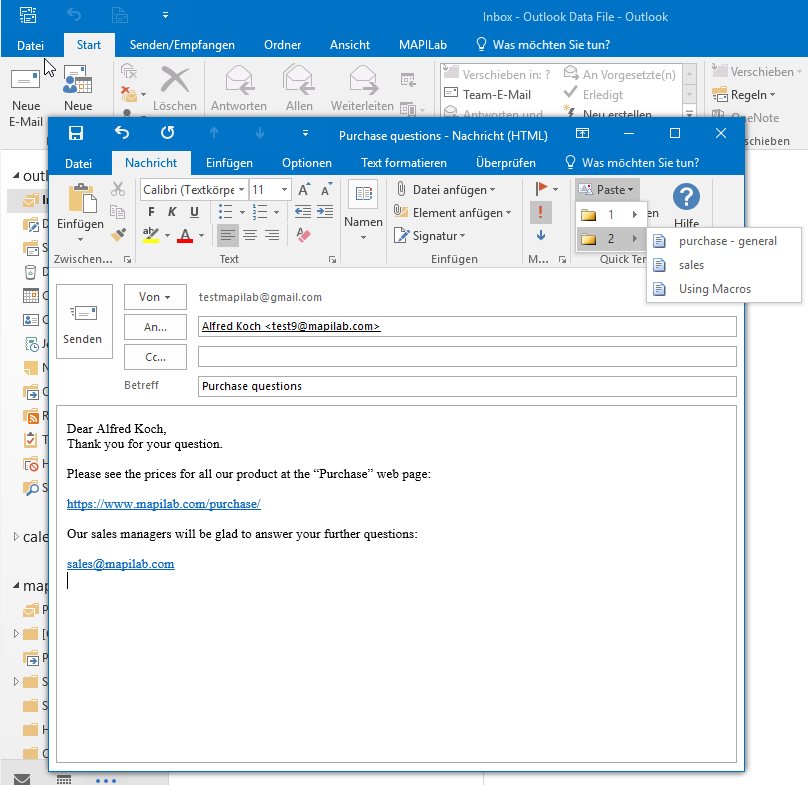Toggle underline U formatting
The width and height of the screenshot is (808, 785).
194,212
